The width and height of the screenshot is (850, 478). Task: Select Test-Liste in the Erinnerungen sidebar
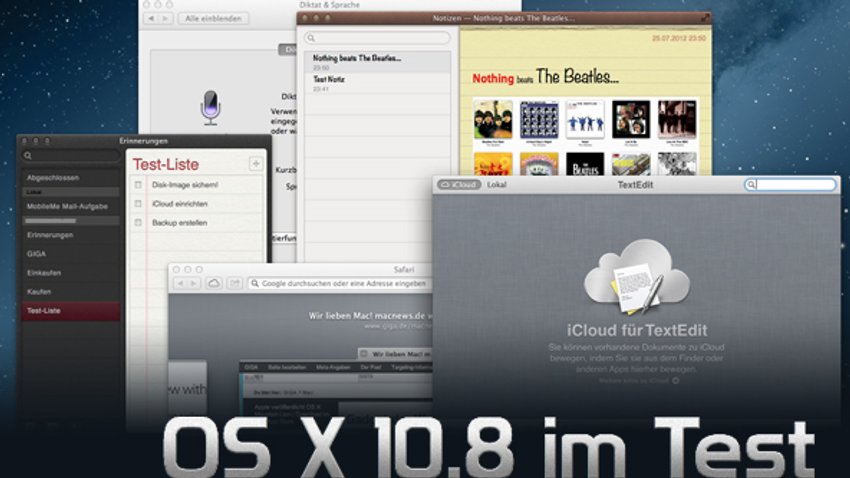coord(71,311)
